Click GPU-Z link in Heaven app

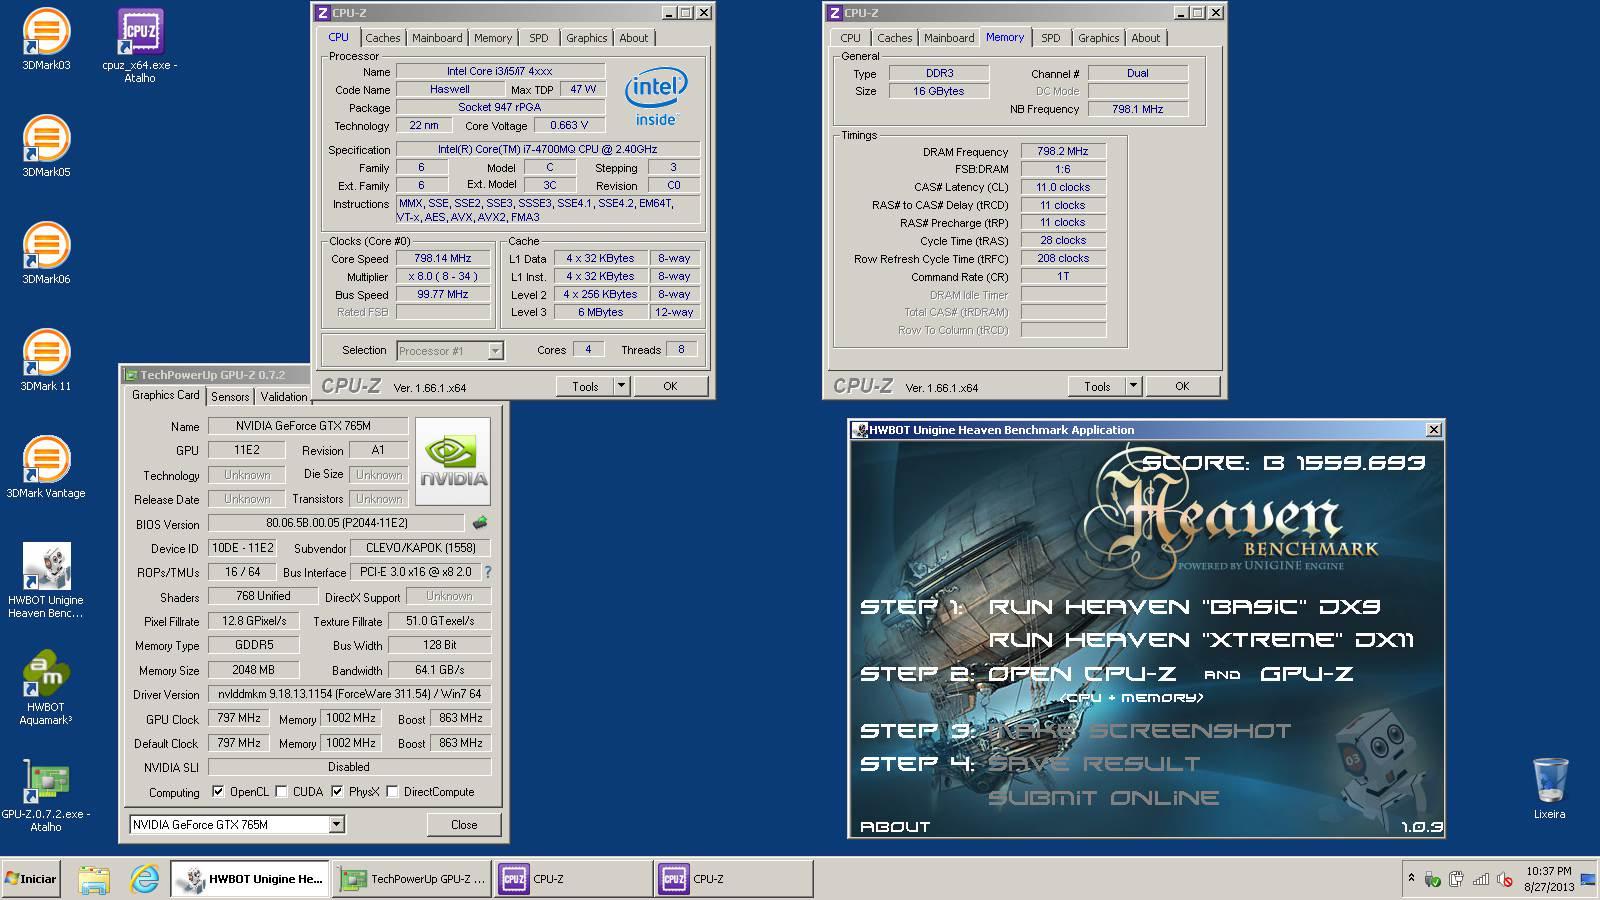click(1307, 674)
